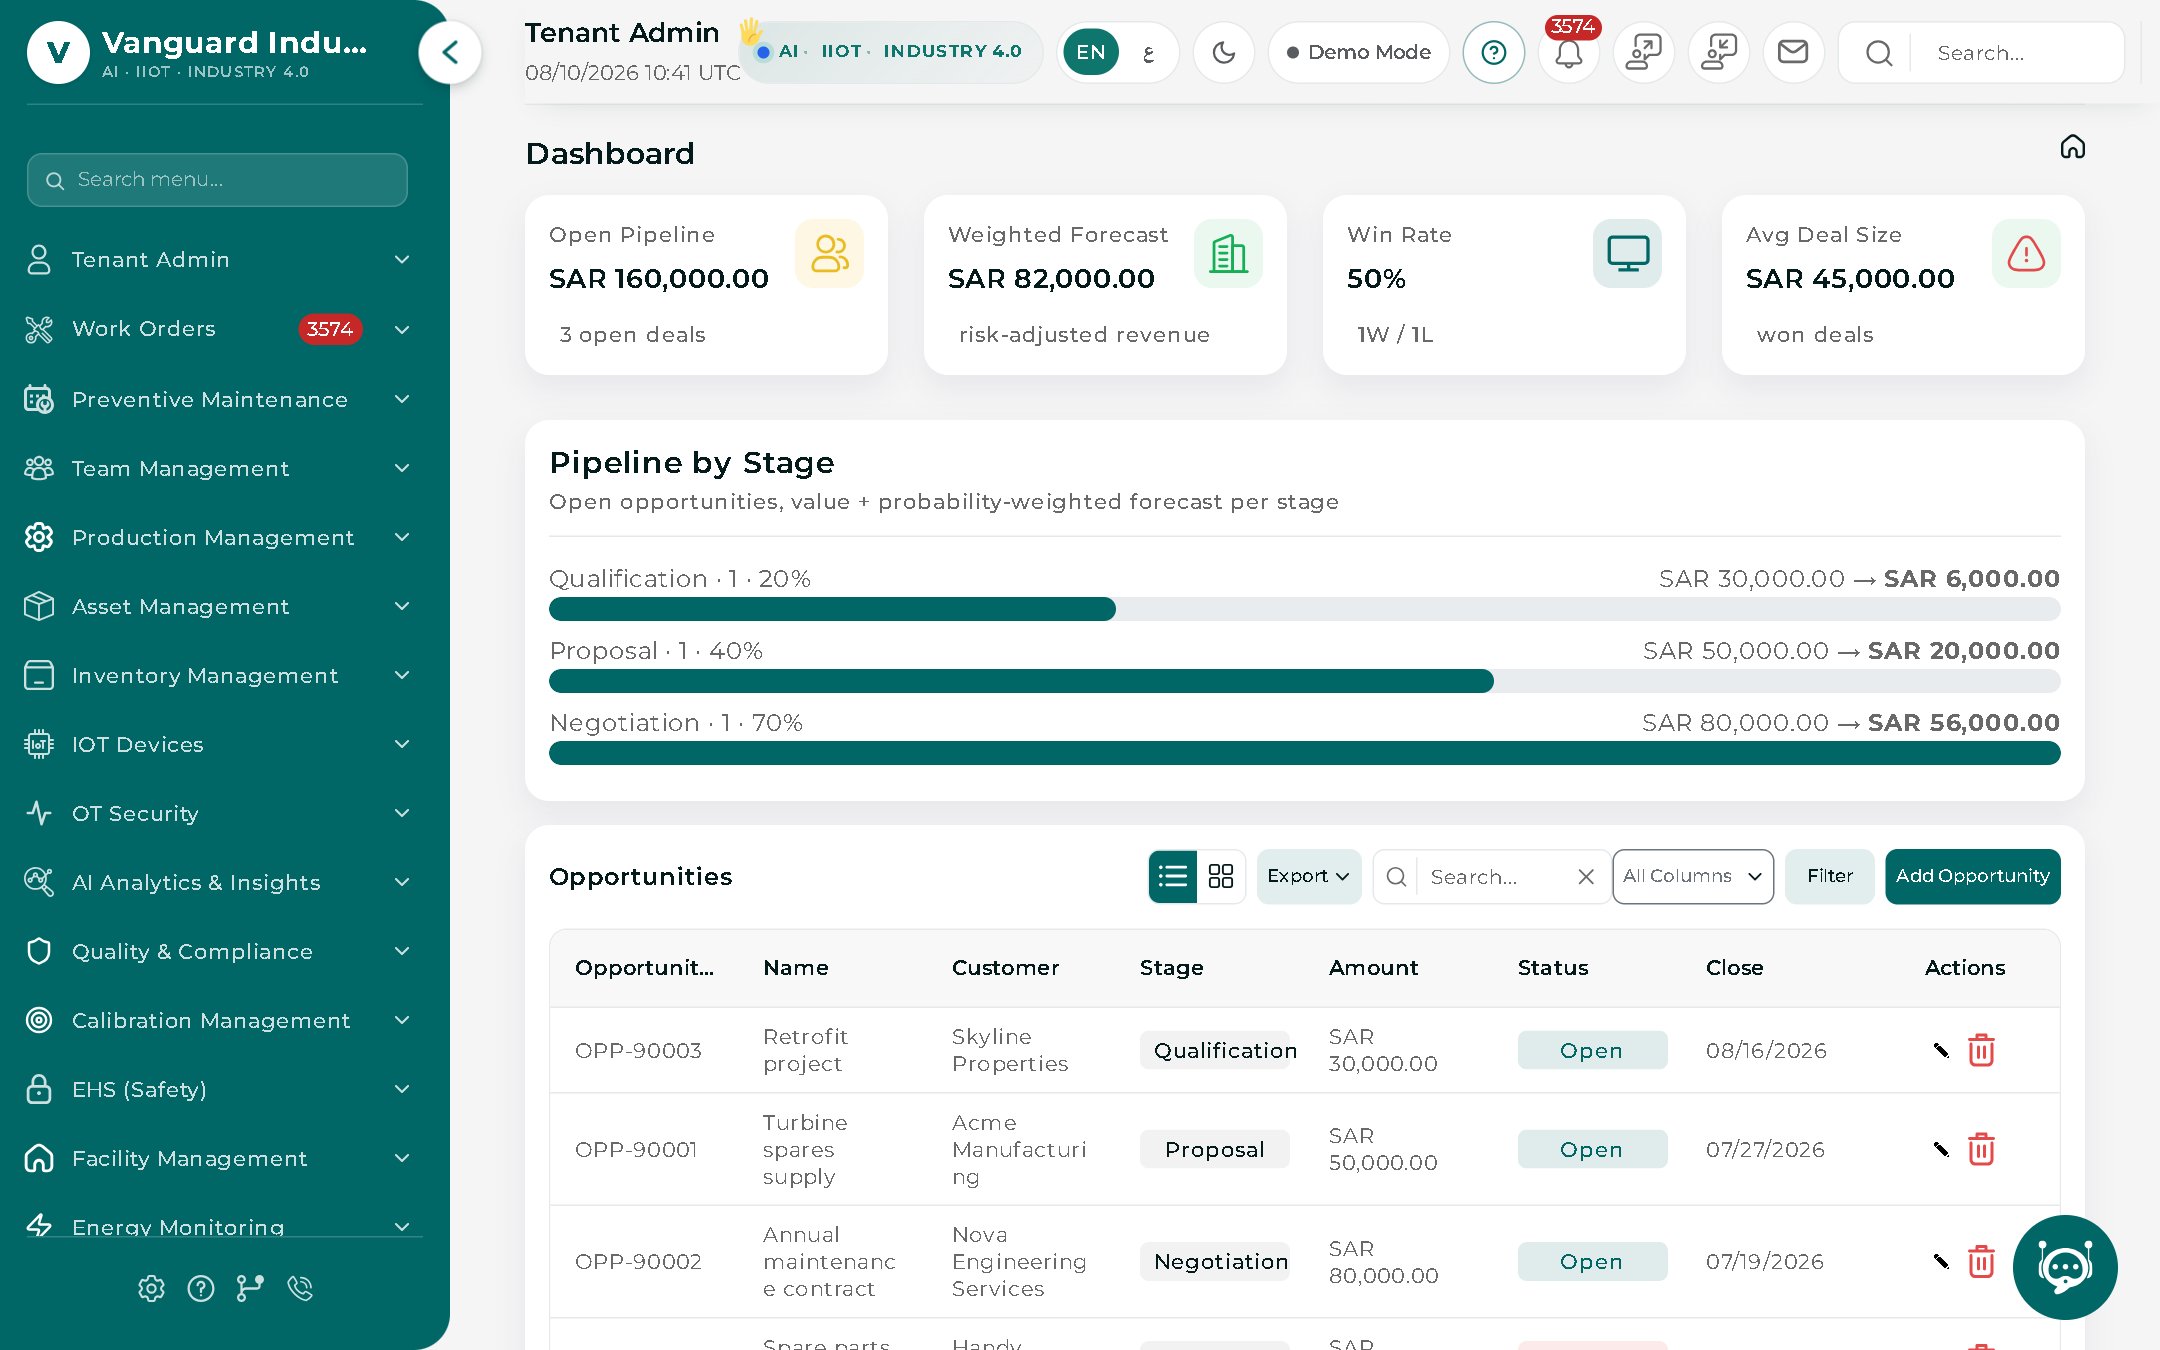Screen dimensions: 2160x1350
Task: Open OT Security menu item
Action: click(218, 813)
